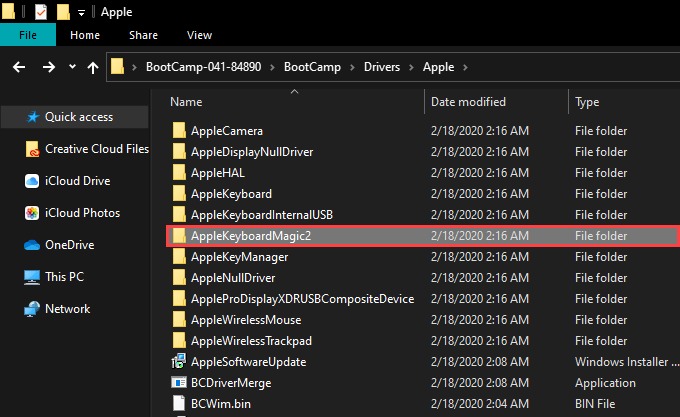Screen dimensions: 680x417
Task: Click the Back navigation arrow
Action: point(18,67)
